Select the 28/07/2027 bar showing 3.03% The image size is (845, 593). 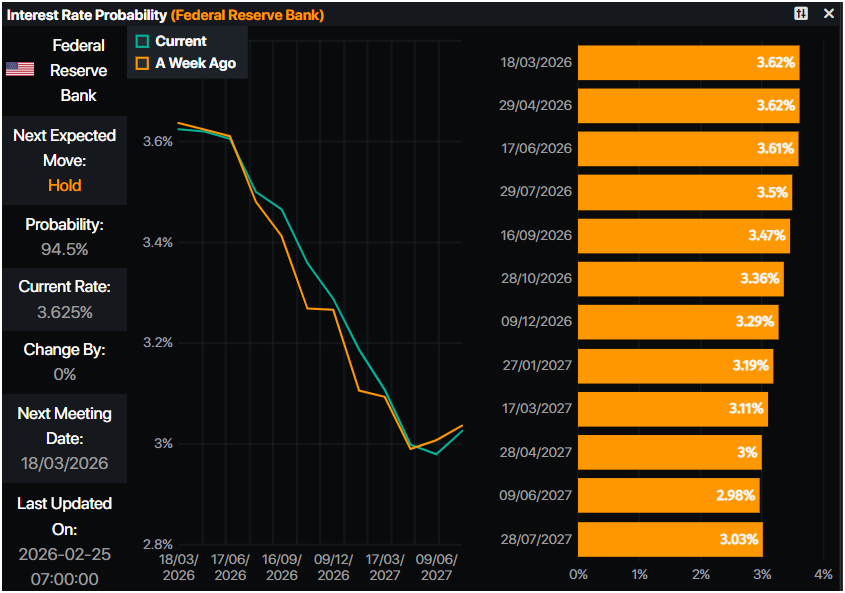click(670, 539)
